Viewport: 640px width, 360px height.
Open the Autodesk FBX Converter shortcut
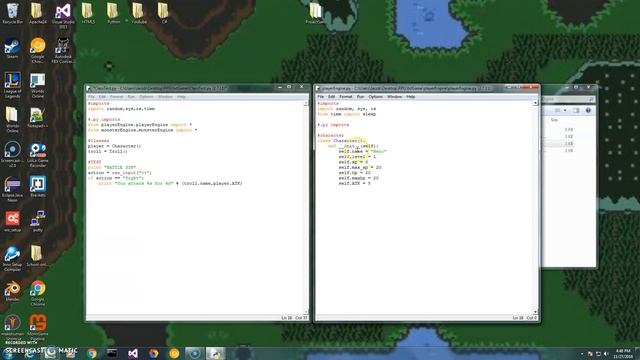63,51
